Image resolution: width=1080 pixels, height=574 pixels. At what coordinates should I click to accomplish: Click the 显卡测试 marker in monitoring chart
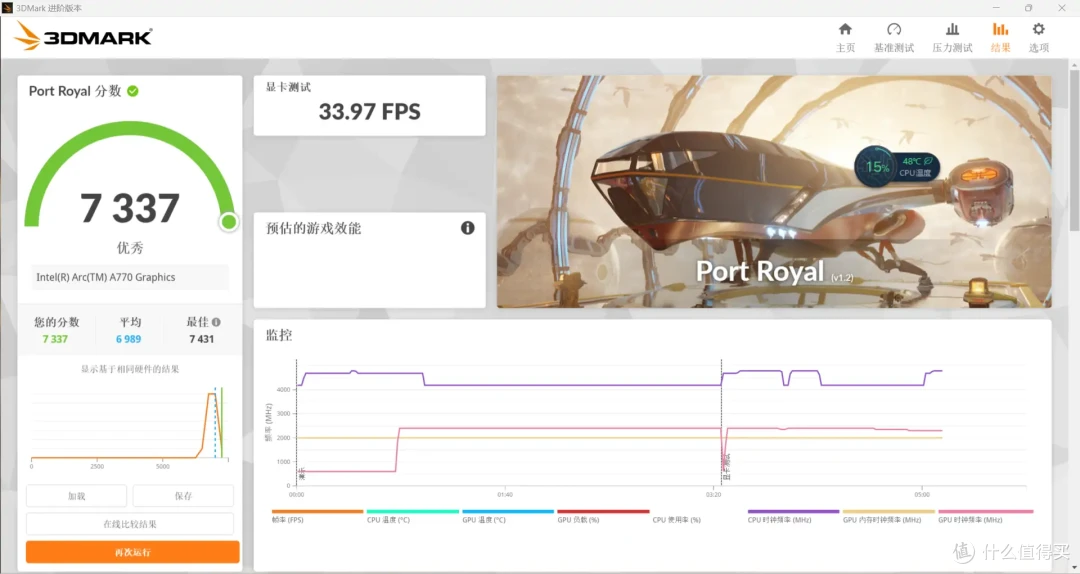click(x=726, y=467)
